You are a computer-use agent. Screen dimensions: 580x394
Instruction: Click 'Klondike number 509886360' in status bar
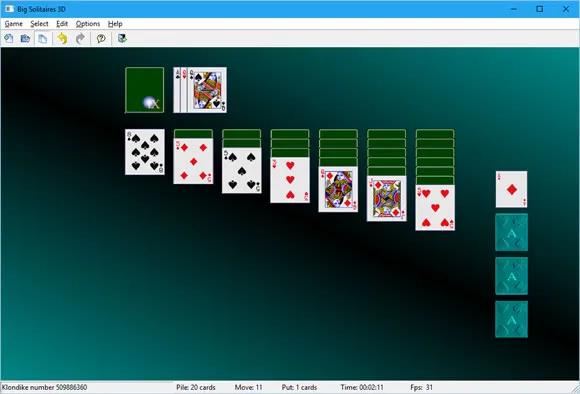point(44,387)
